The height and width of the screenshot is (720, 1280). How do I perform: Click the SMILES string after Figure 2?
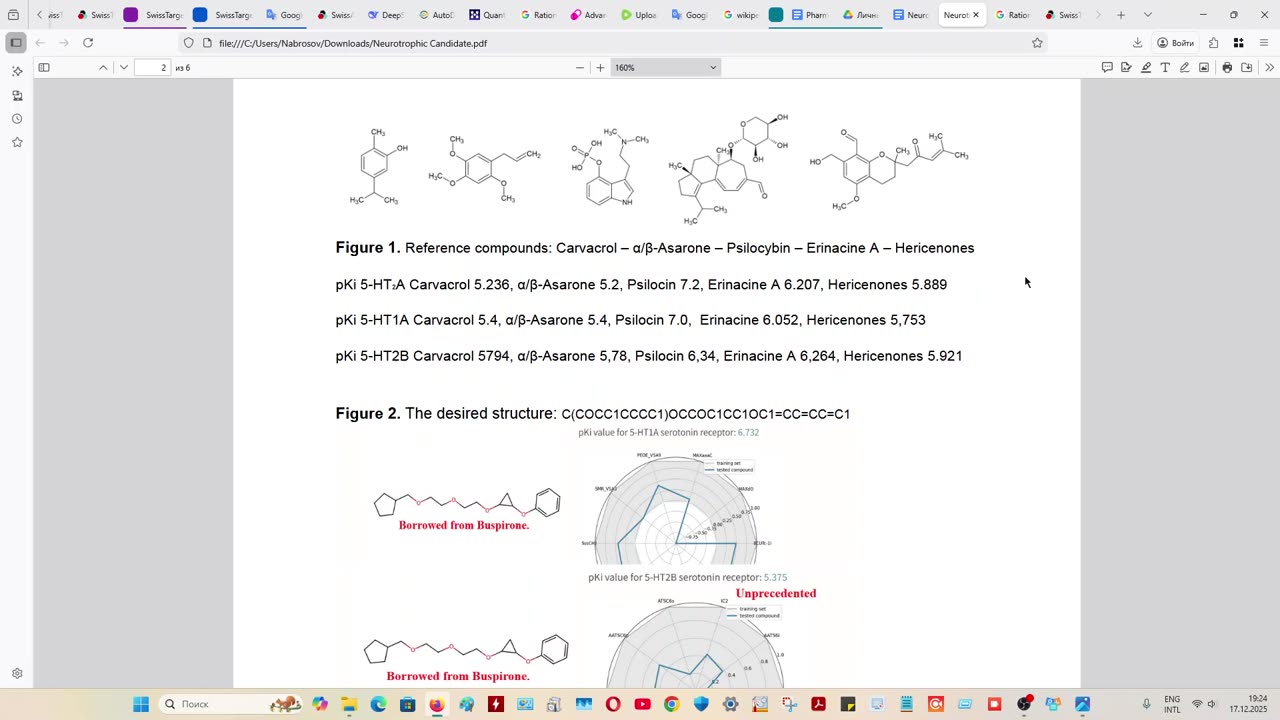[x=706, y=414]
